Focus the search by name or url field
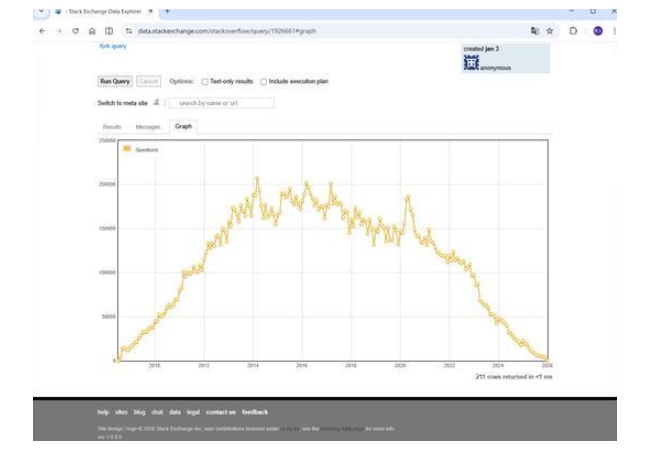The width and height of the screenshot is (650, 450). 221,103
